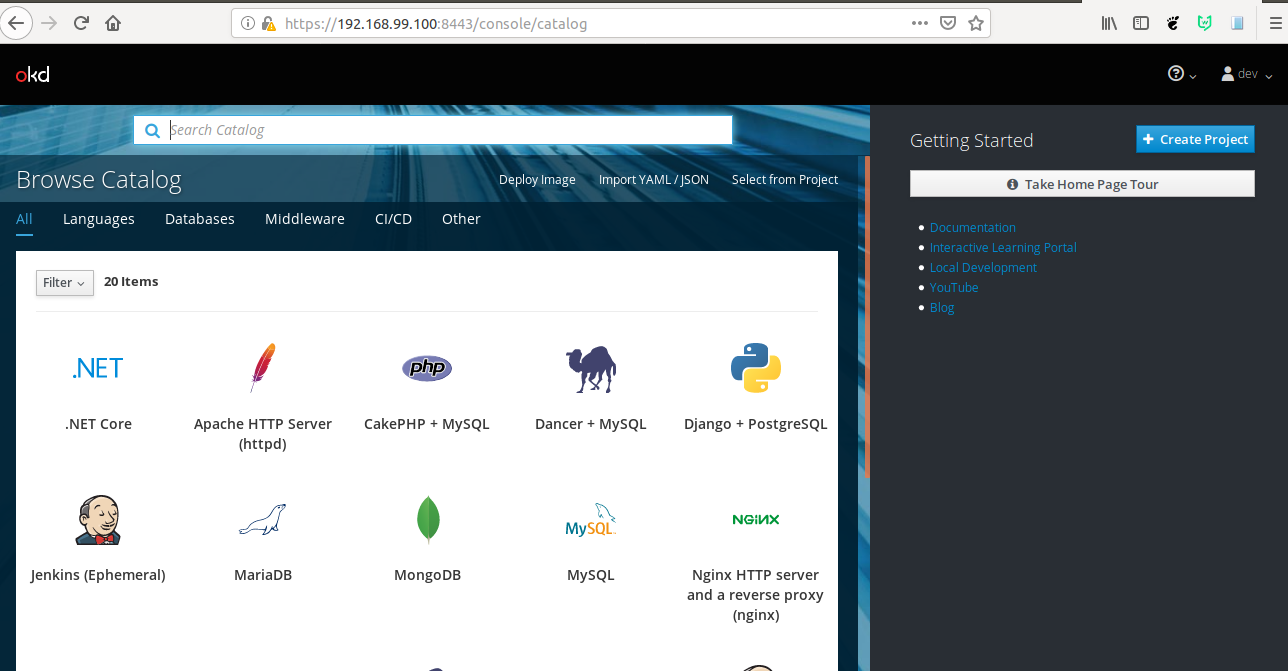Click the lock warning icon in address bar
This screenshot has width=1288, height=671.
pyautogui.click(x=268, y=23)
